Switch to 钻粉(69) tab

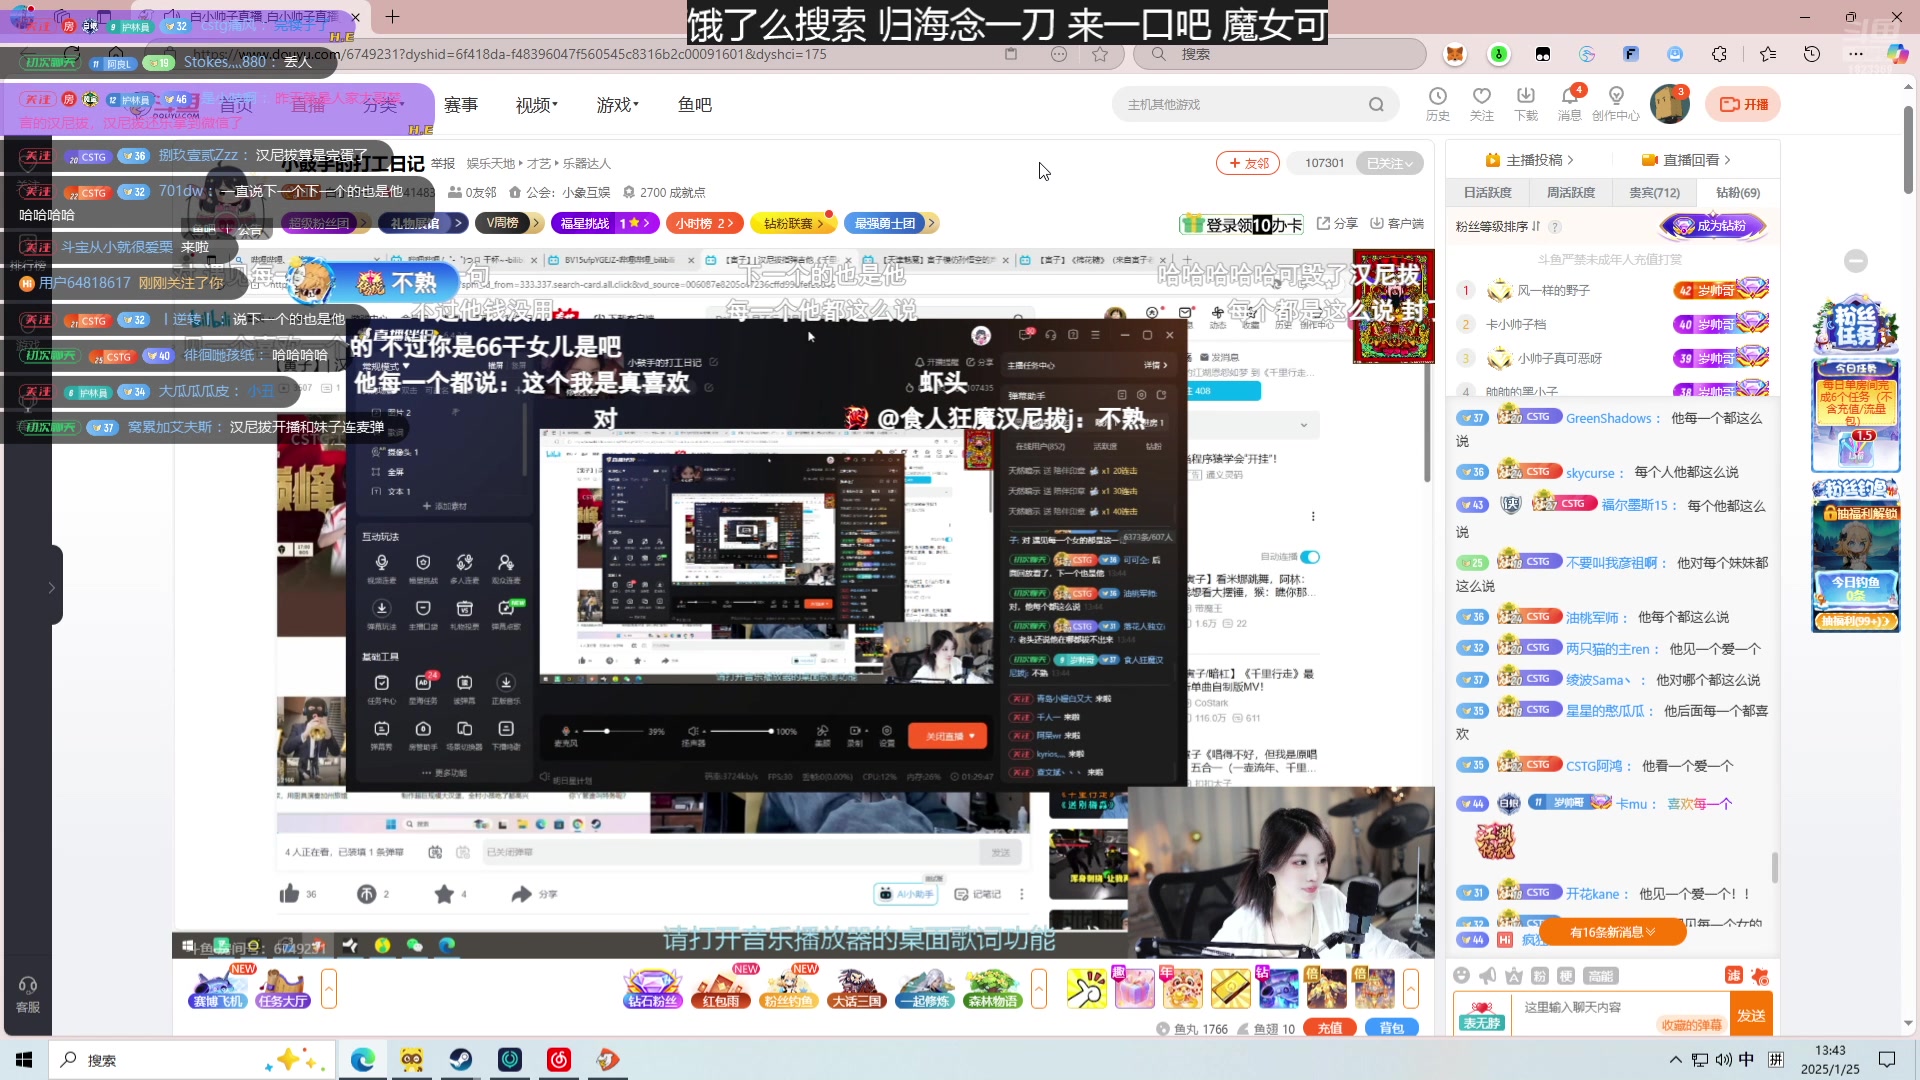(x=1738, y=192)
